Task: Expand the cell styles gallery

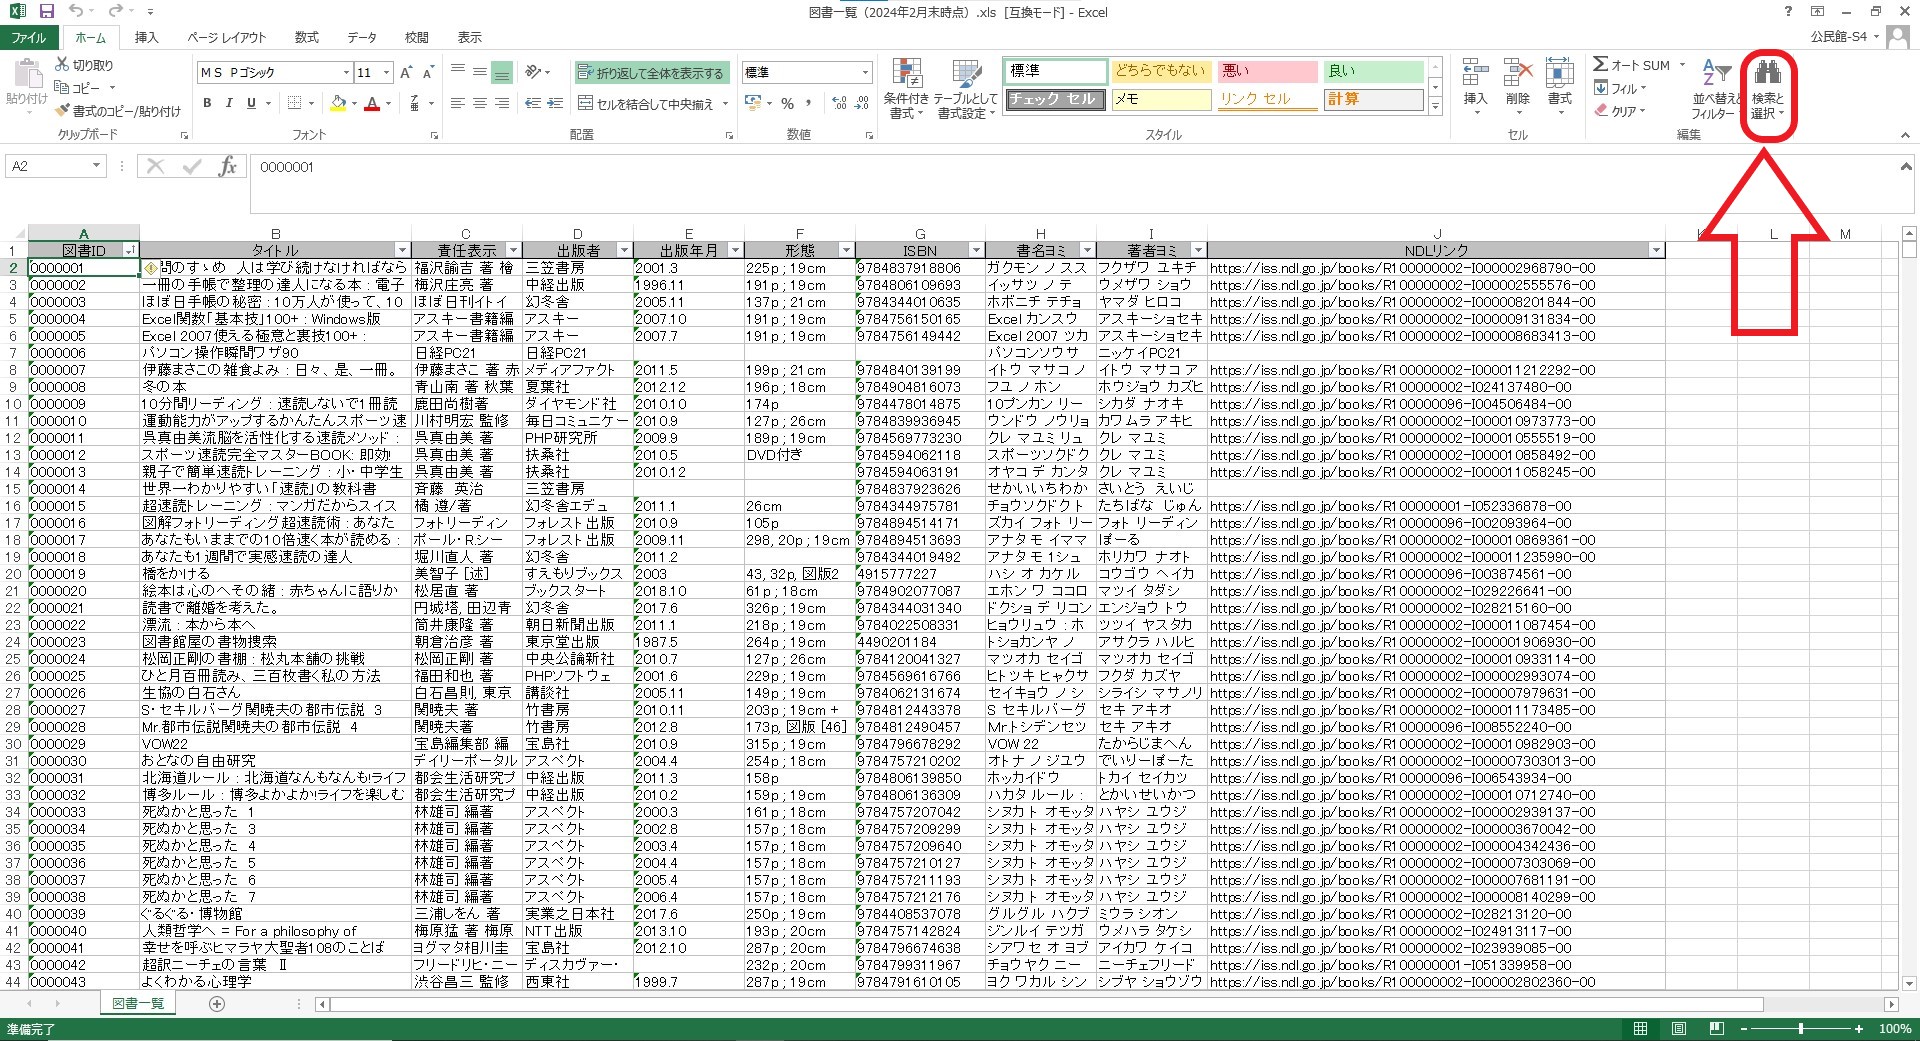Action: [x=1436, y=104]
